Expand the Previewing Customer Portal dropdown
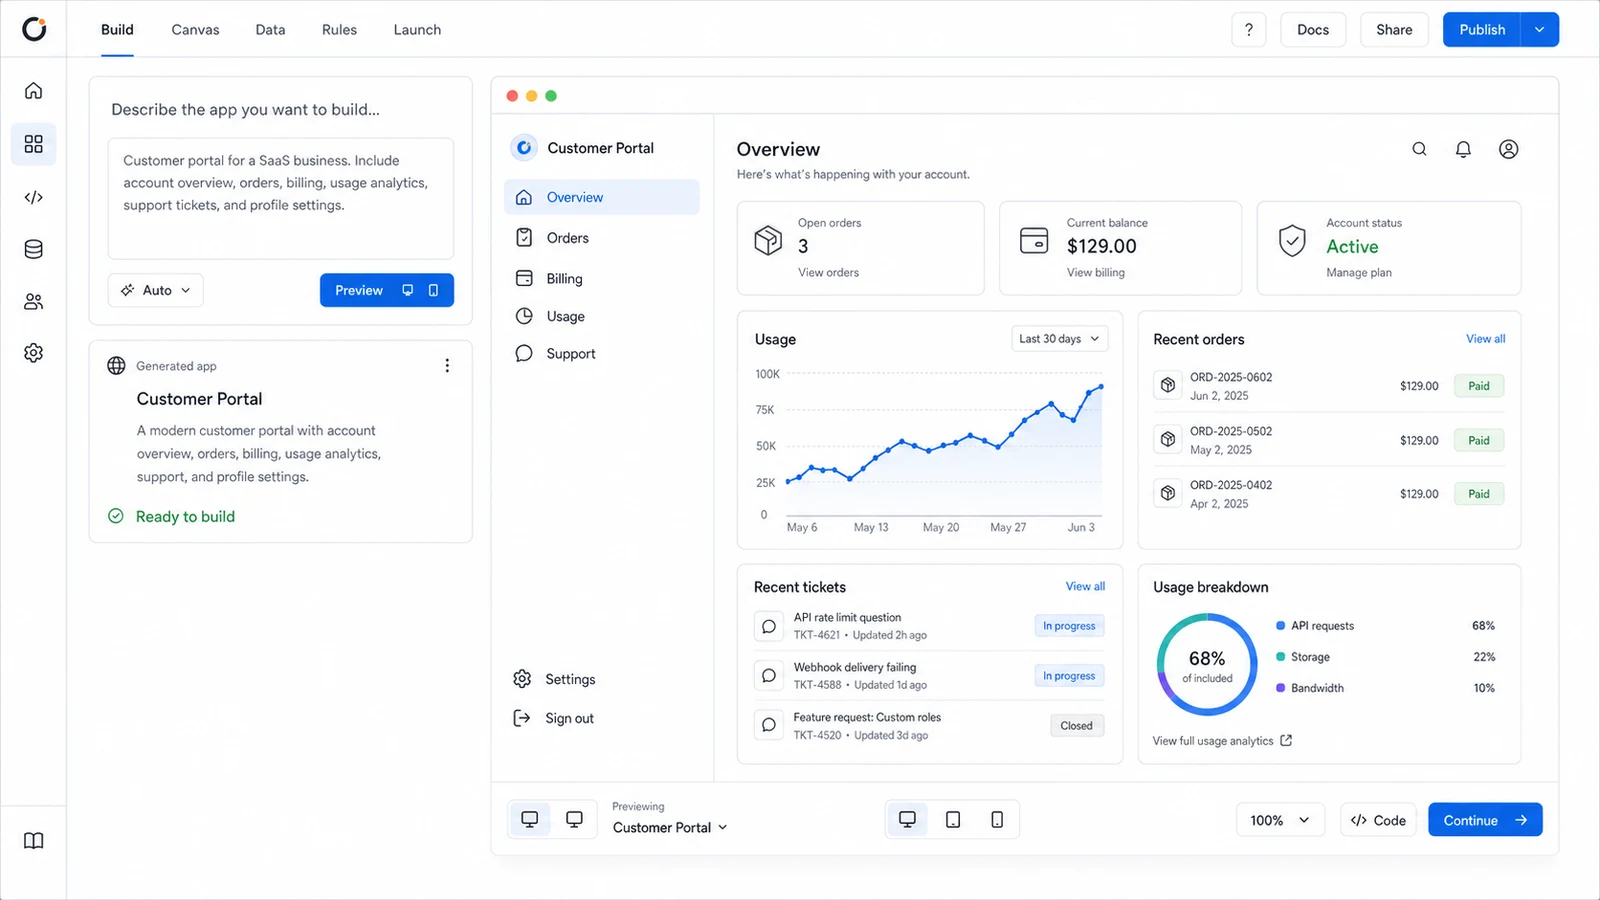This screenshot has width=1600, height=900. [x=670, y=828]
